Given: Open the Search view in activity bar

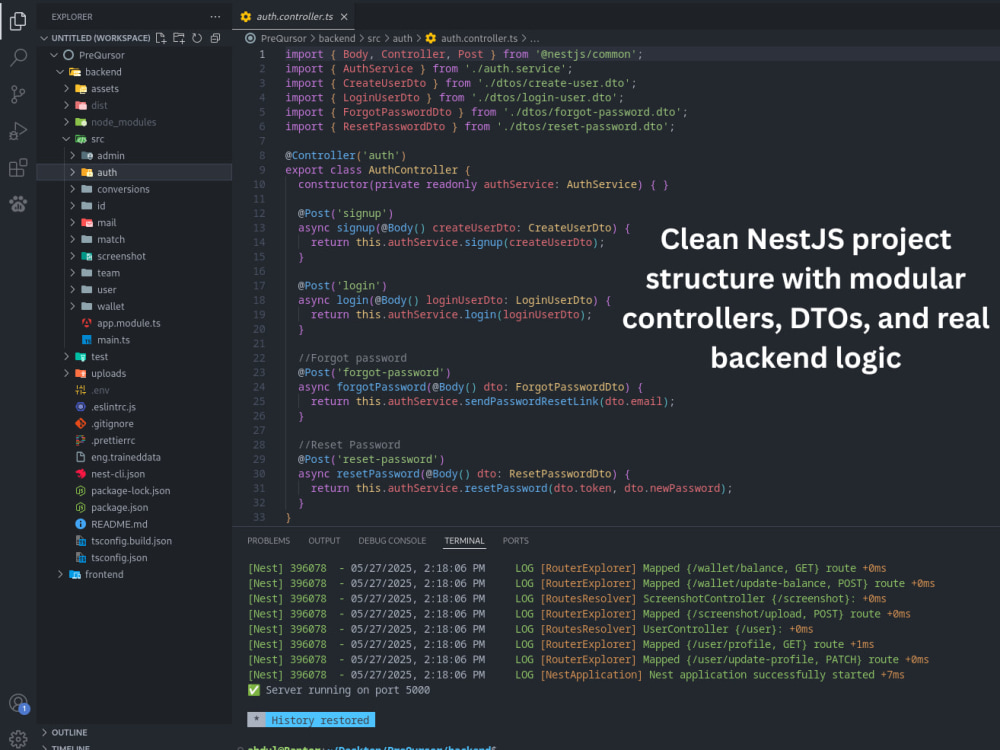Looking at the screenshot, I should (18, 58).
